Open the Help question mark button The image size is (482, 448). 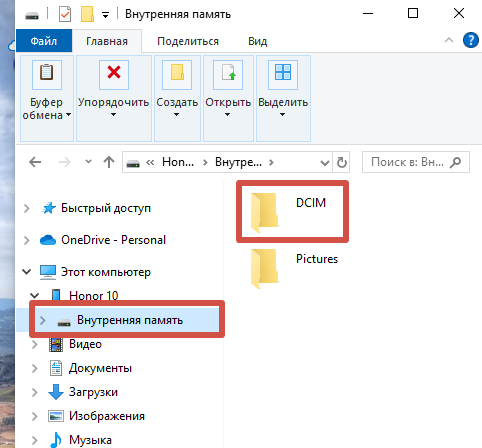click(x=471, y=41)
